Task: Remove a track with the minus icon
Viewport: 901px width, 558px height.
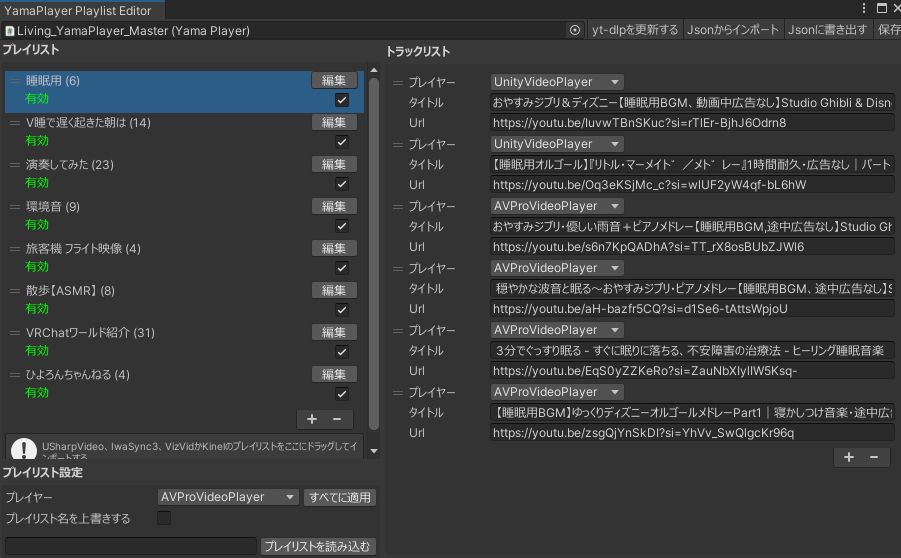Action: coord(874,457)
